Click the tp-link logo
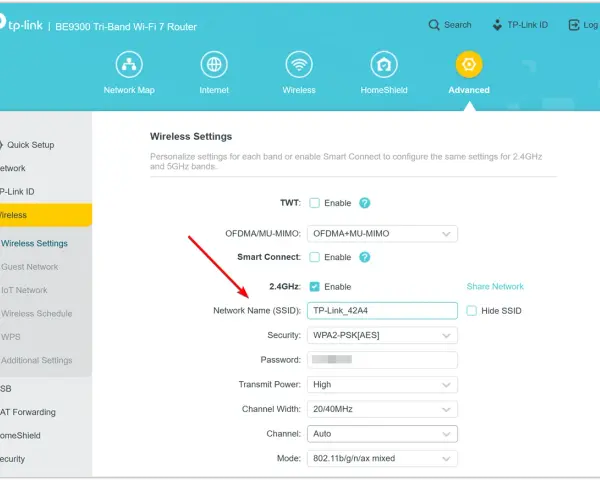Screen dimensions: 600x480 (x=21, y=24)
